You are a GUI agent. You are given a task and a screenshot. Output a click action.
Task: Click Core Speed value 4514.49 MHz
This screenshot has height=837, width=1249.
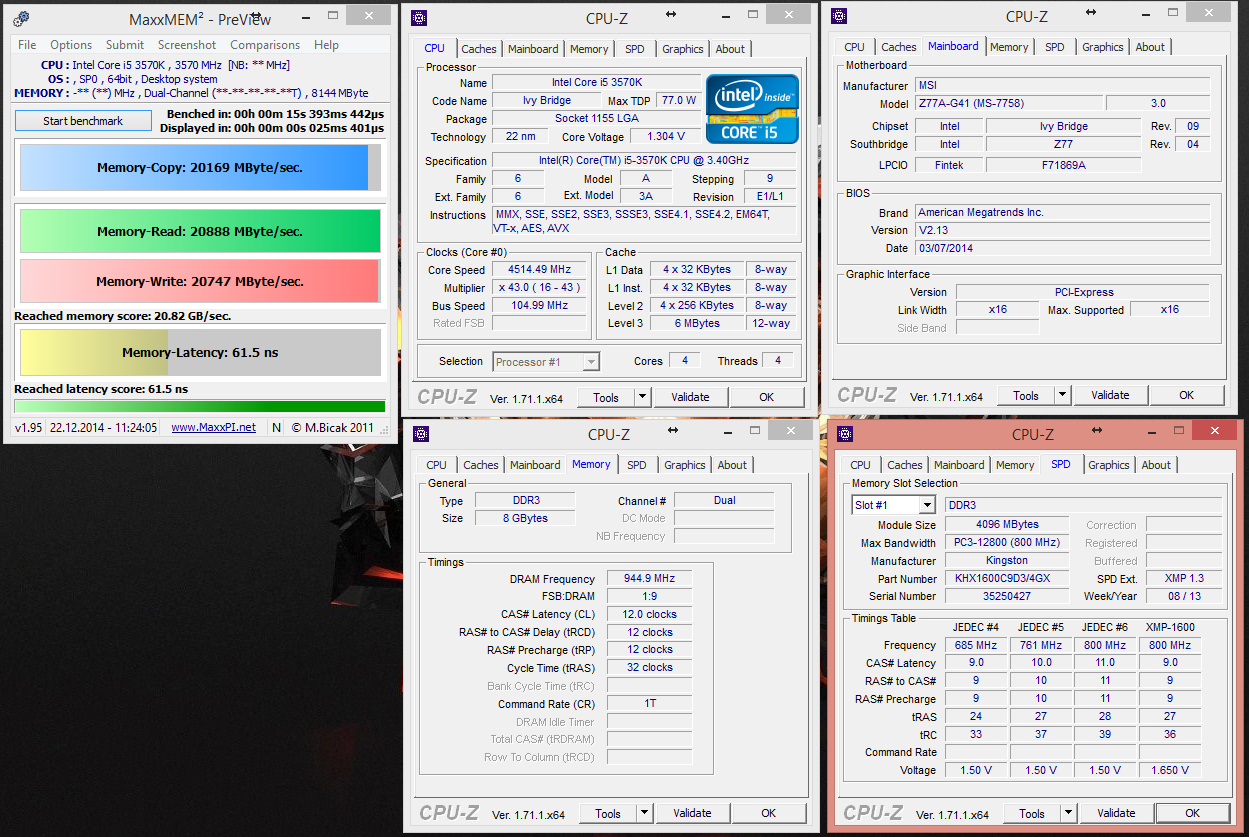[539, 270]
